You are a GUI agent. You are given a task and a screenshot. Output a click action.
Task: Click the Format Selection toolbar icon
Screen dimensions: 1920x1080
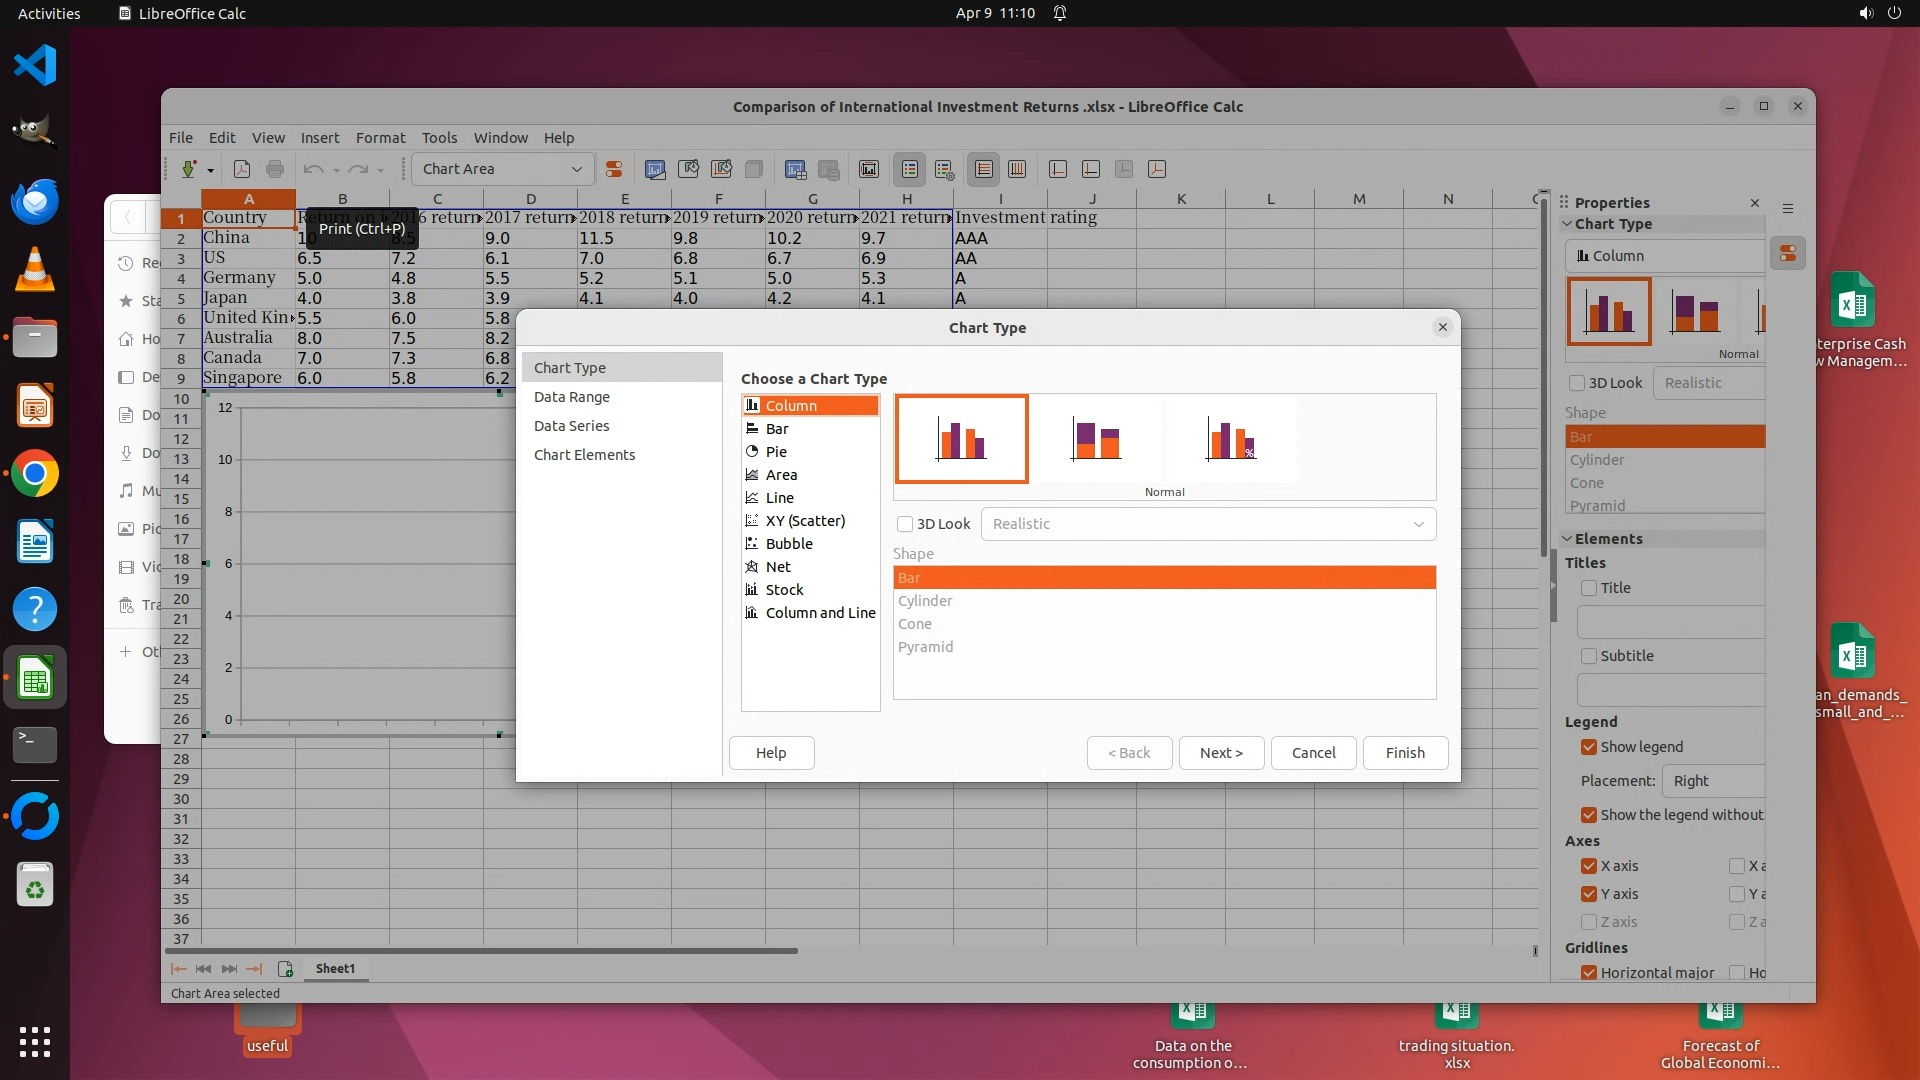coord(614,169)
